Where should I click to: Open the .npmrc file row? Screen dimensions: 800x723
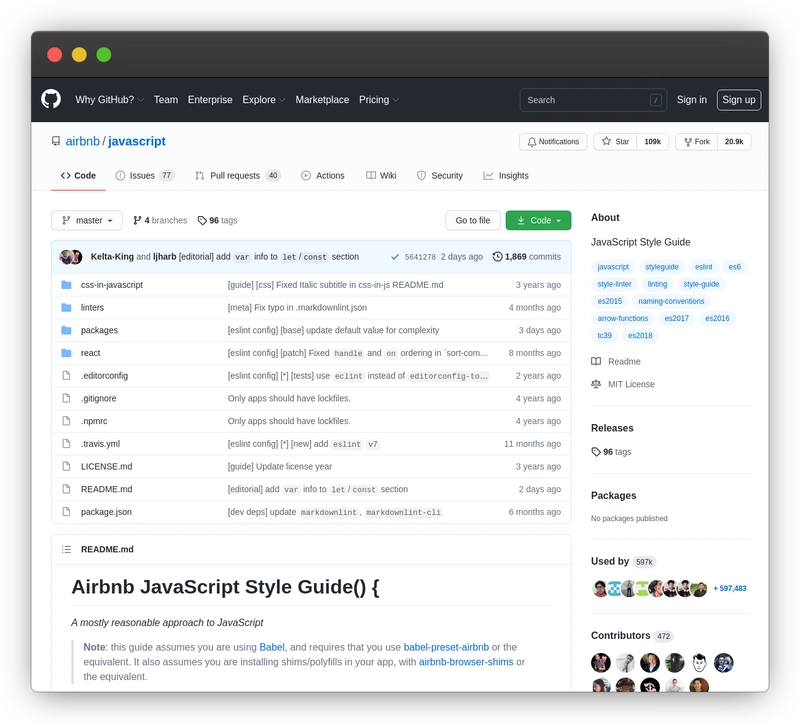click(x=311, y=421)
